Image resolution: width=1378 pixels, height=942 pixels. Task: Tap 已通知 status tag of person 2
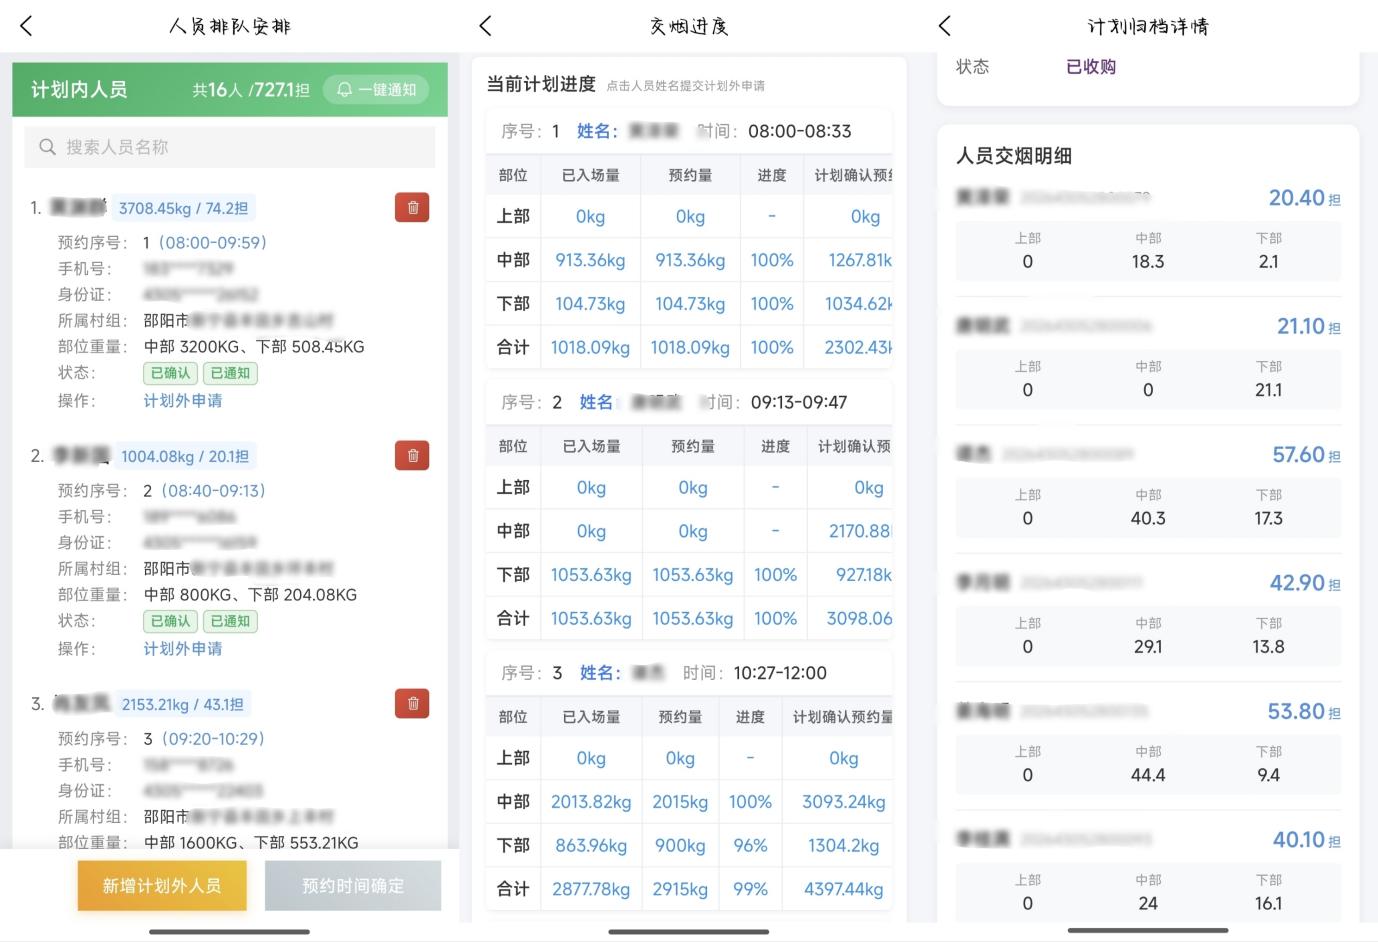click(230, 621)
